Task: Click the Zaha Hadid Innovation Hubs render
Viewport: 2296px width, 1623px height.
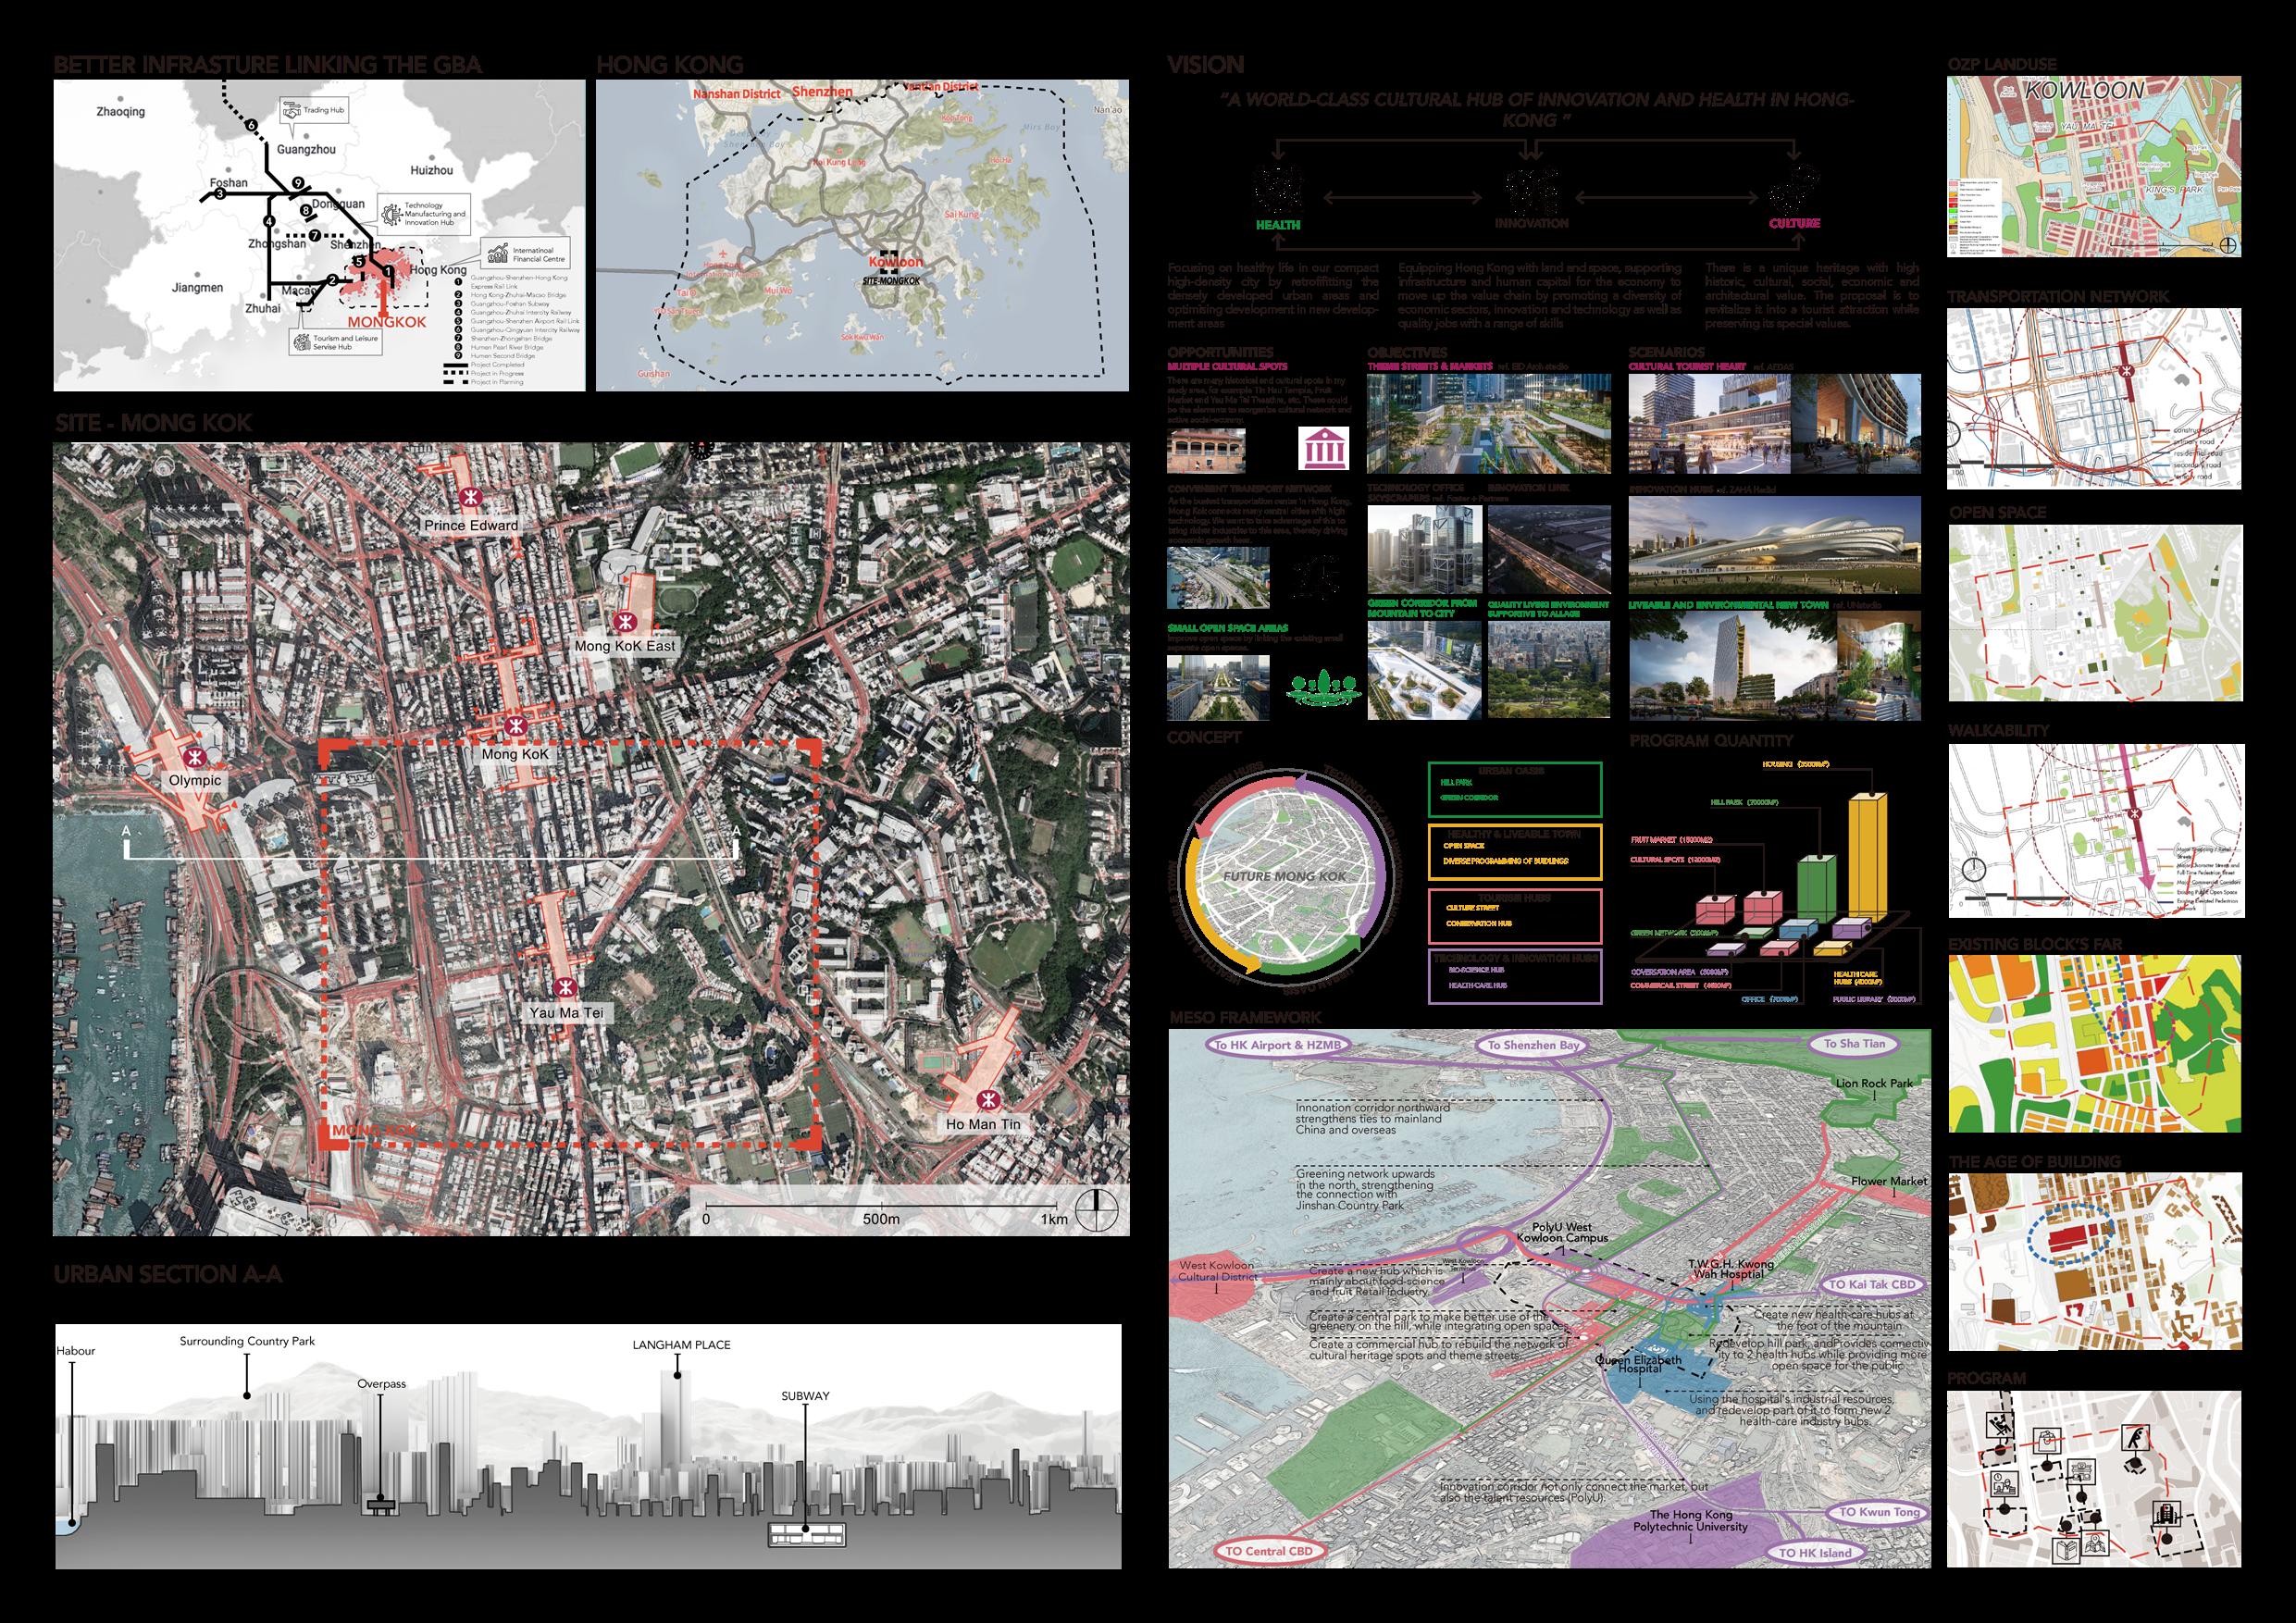Action: tap(1775, 547)
